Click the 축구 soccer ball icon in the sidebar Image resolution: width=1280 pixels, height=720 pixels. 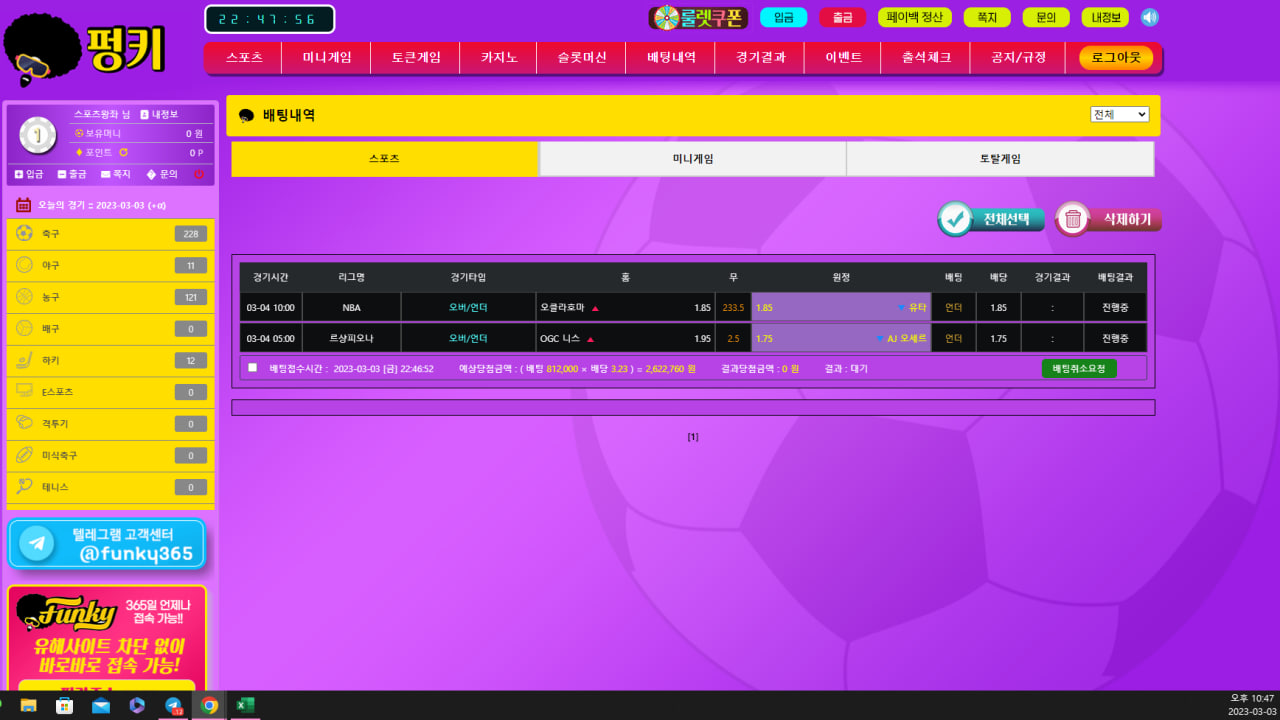pyautogui.click(x=25, y=234)
